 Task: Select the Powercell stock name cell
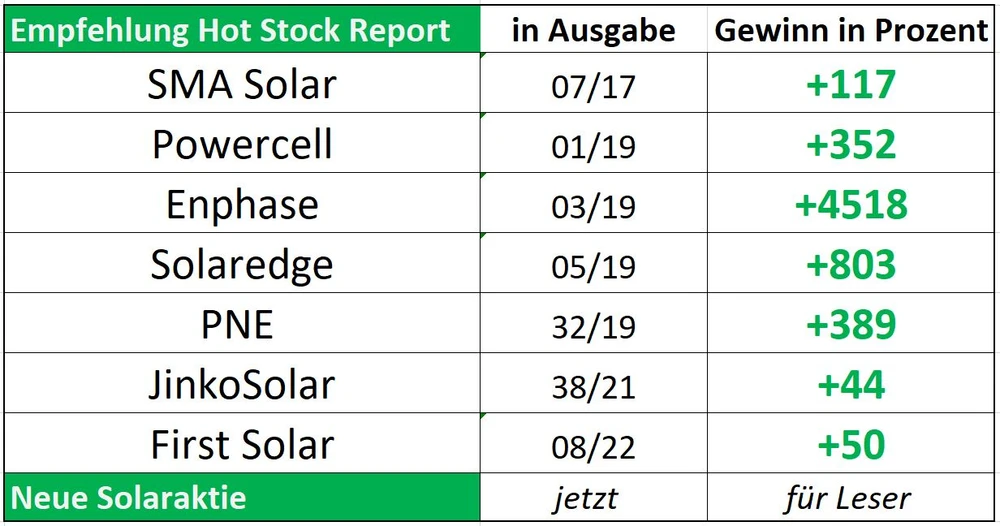pyautogui.click(x=241, y=145)
